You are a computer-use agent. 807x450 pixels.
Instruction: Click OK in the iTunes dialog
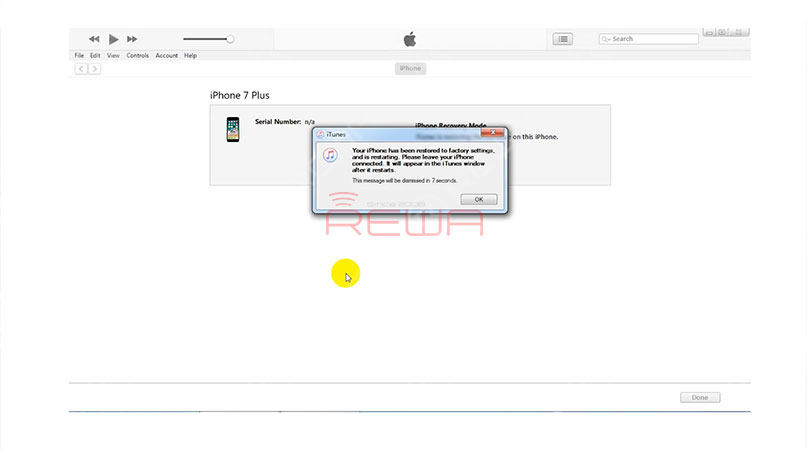coord(479,199)
